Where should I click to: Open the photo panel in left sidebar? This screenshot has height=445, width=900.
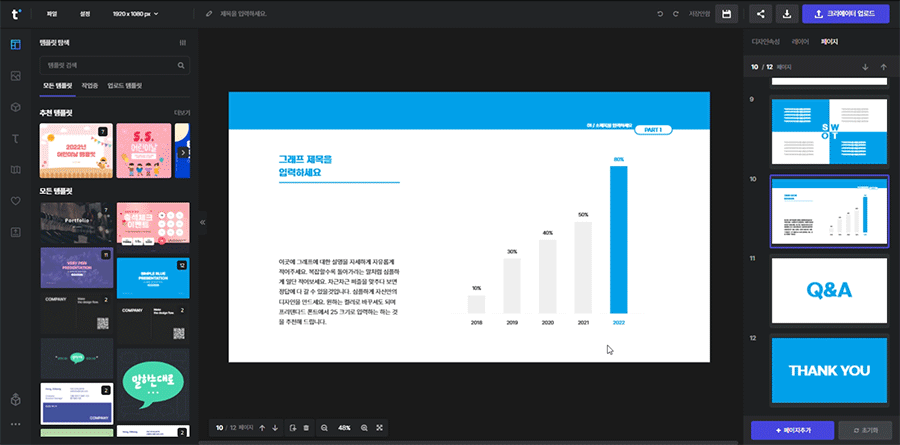point(15,76)
